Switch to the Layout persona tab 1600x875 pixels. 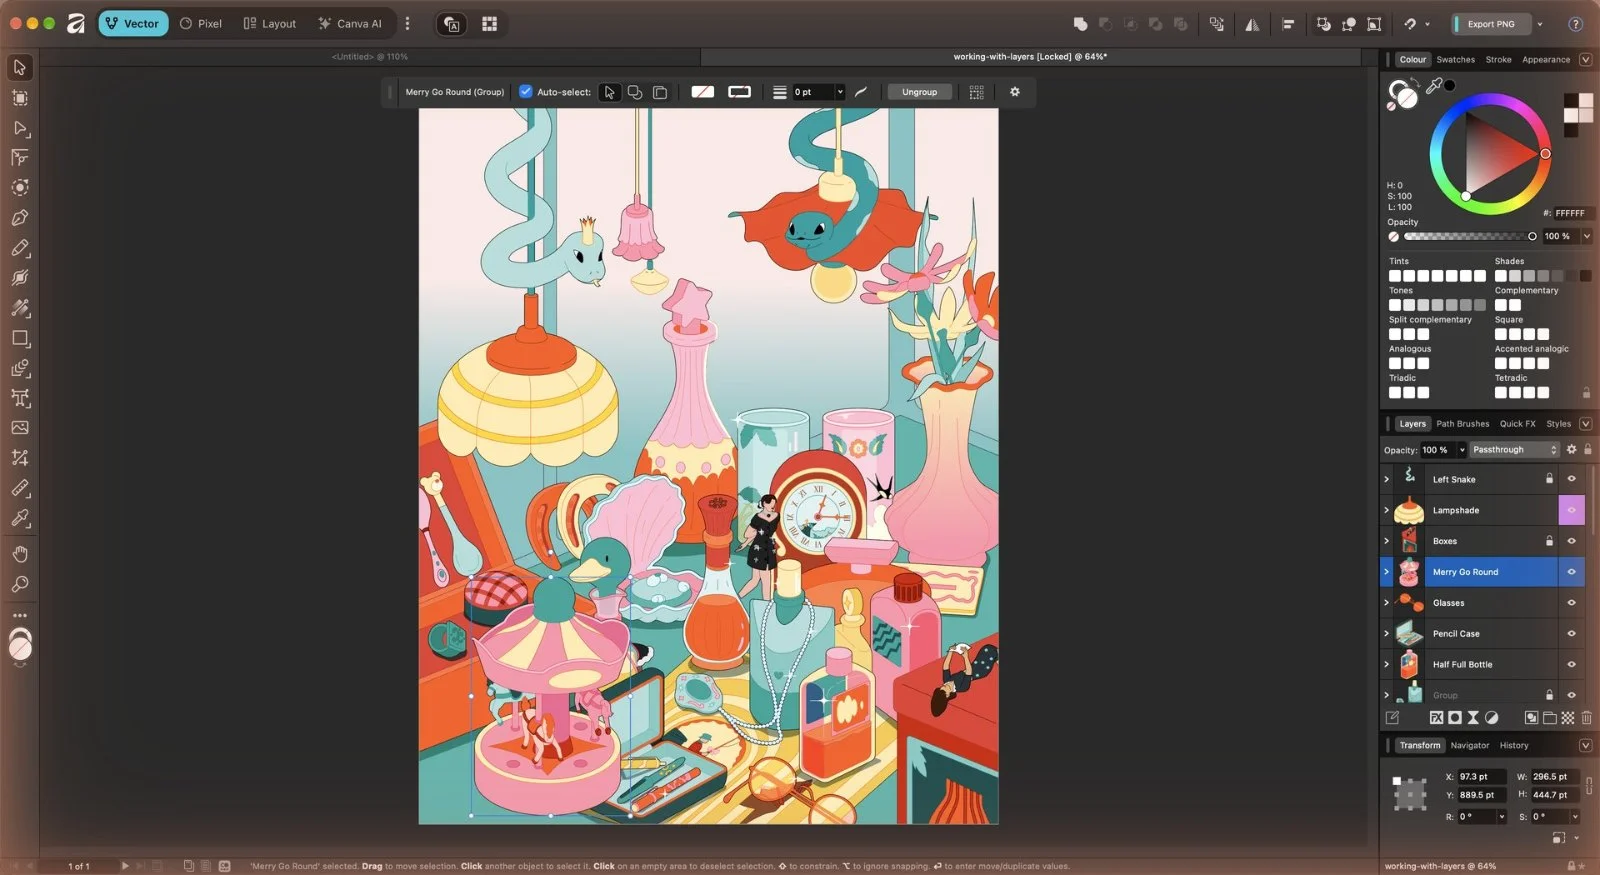[x=270, y=24]
